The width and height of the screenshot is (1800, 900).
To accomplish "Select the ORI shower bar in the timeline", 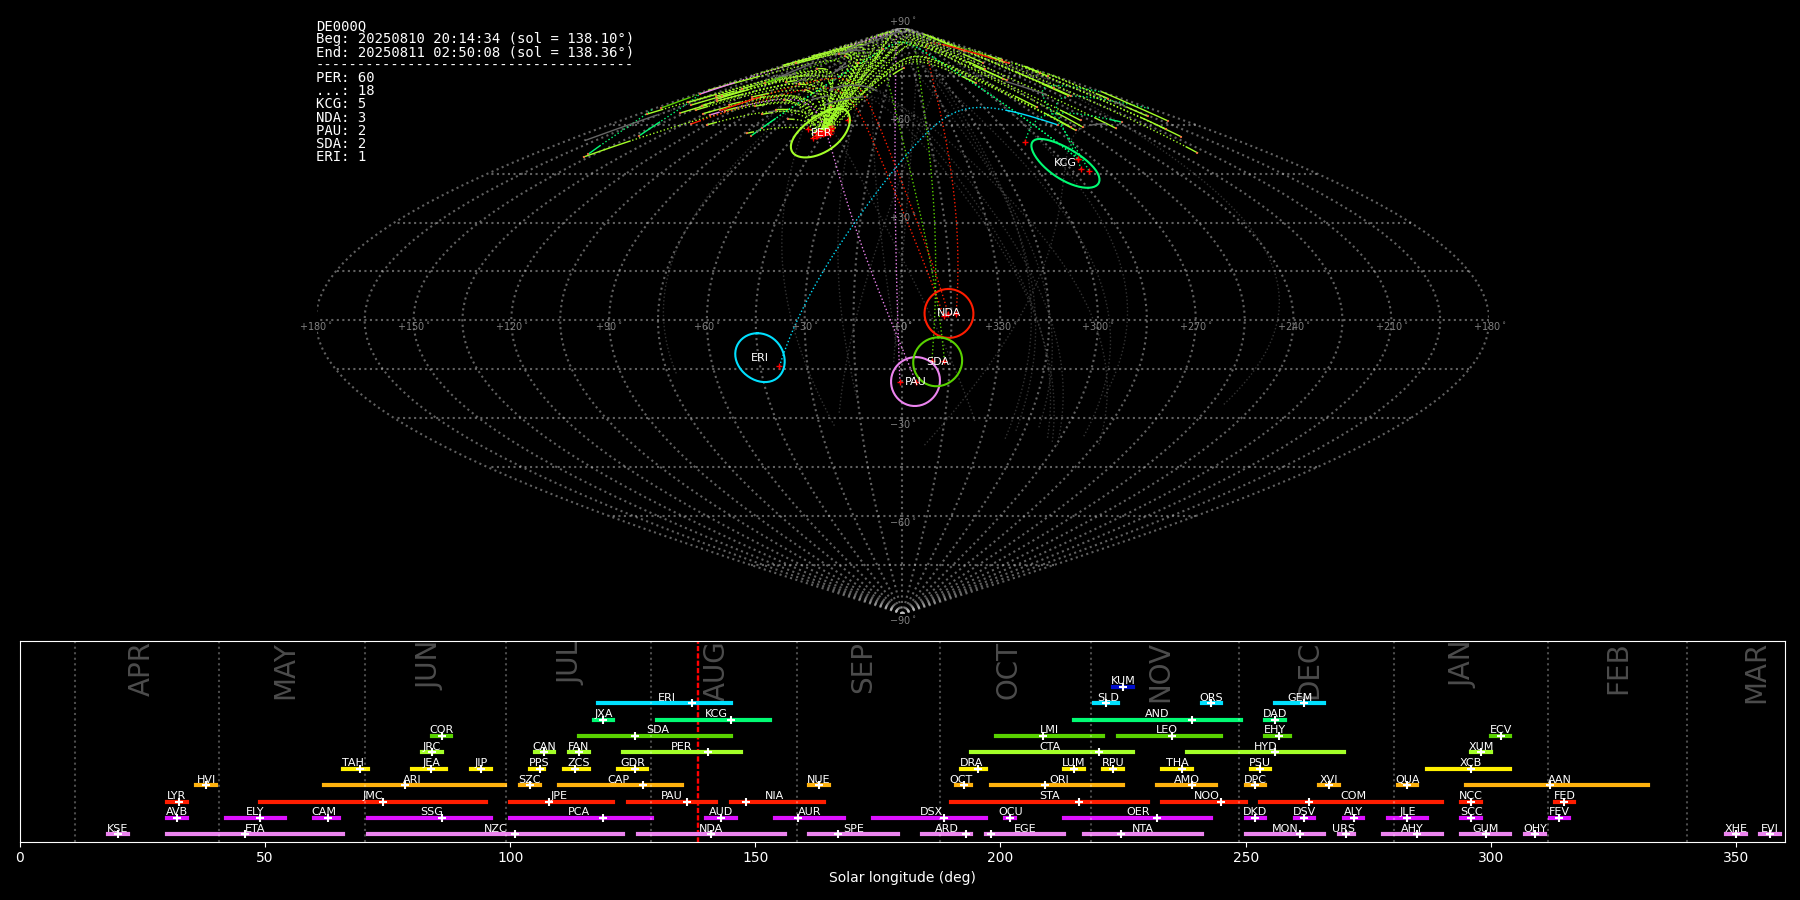I will [1056, 785].
